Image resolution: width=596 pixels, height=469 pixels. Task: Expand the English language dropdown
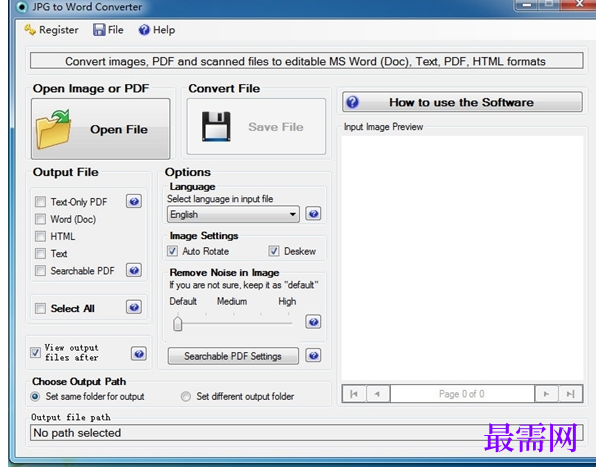[233, 214]
